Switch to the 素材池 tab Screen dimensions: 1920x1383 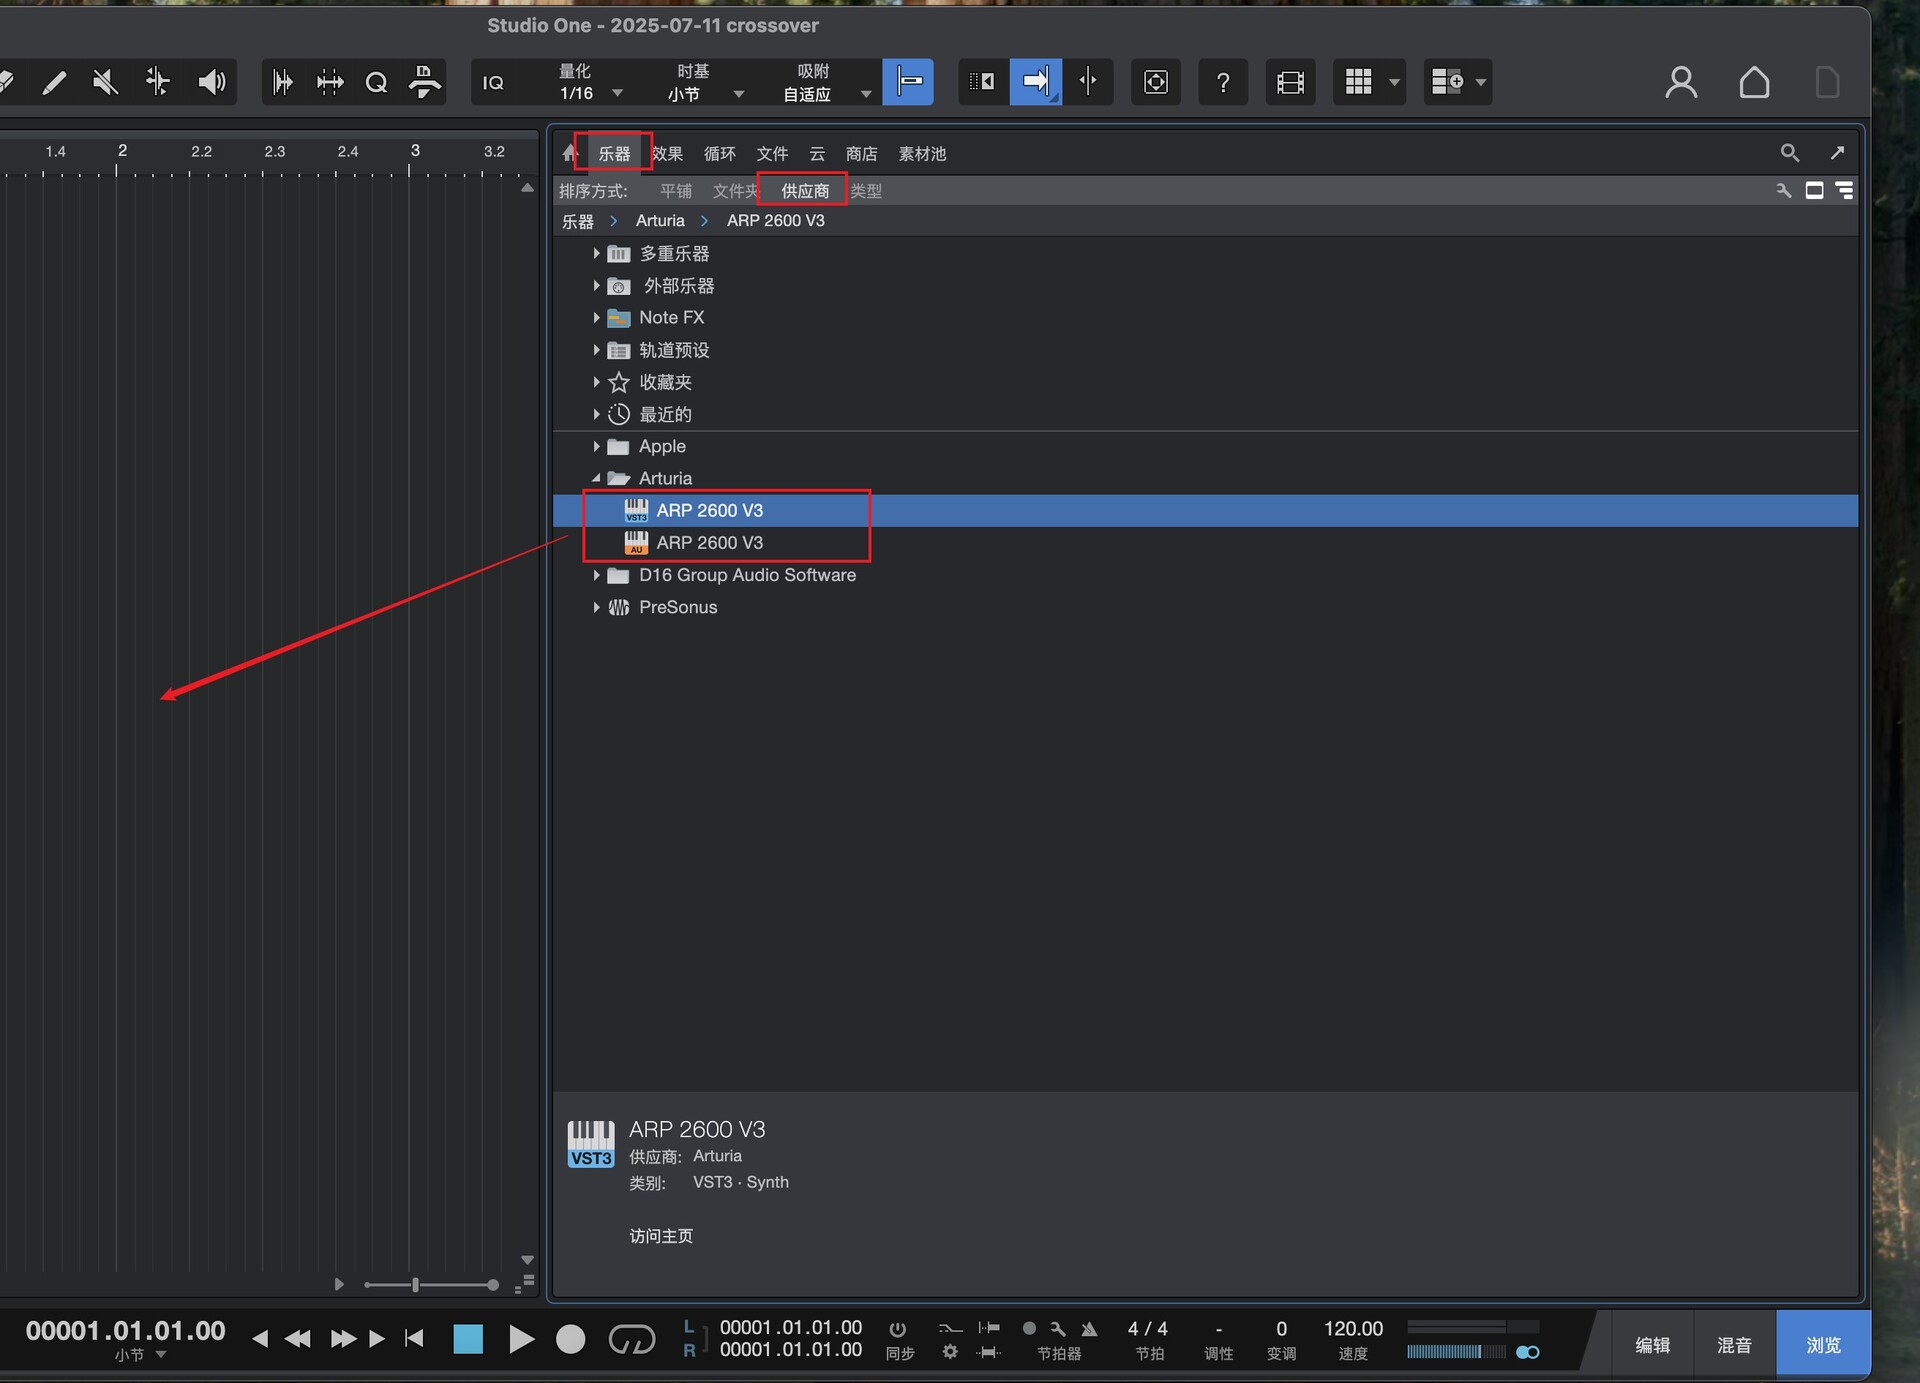point(922,153)
